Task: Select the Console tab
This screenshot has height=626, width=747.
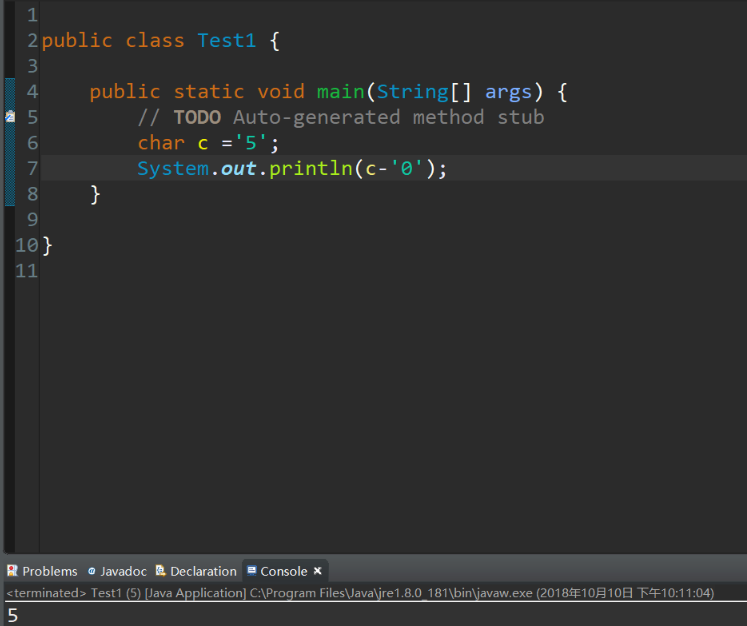Action: tap(283, 571)
